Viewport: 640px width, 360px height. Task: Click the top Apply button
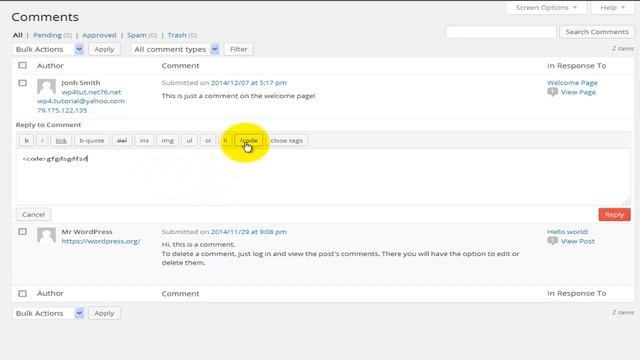click(x=104, y=49)
